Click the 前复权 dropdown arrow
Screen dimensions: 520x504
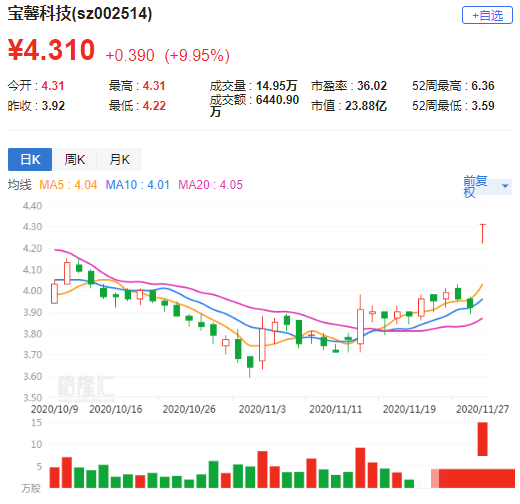pos(505,186)
